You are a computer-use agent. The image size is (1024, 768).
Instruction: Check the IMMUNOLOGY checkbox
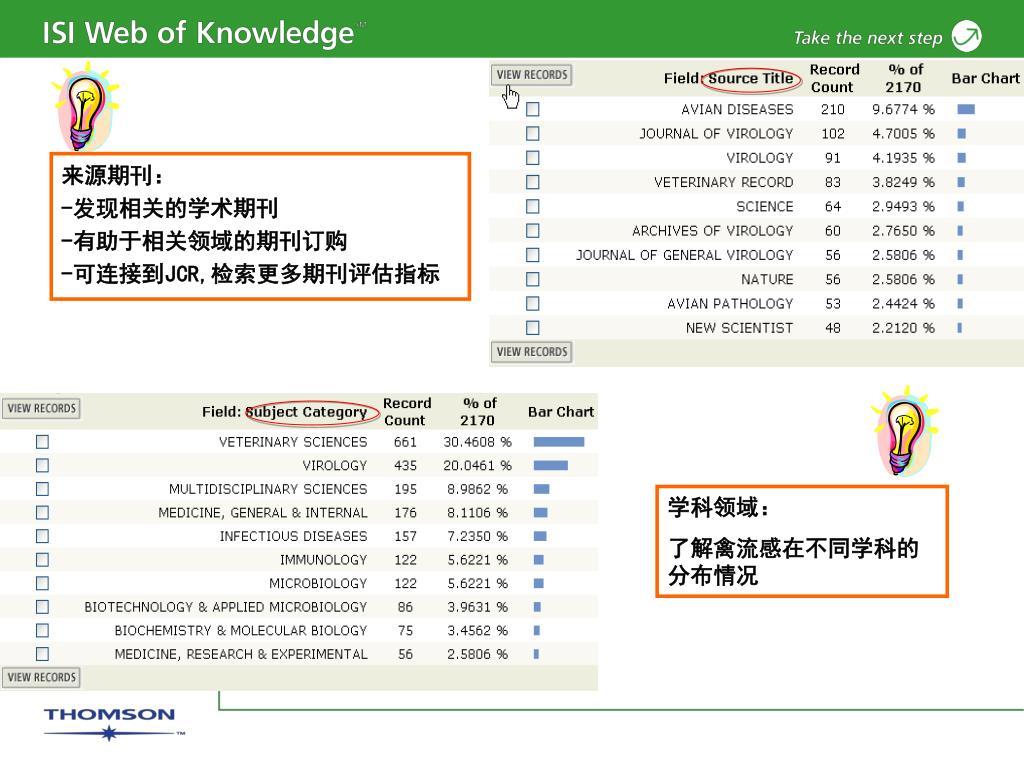point(42,560)
